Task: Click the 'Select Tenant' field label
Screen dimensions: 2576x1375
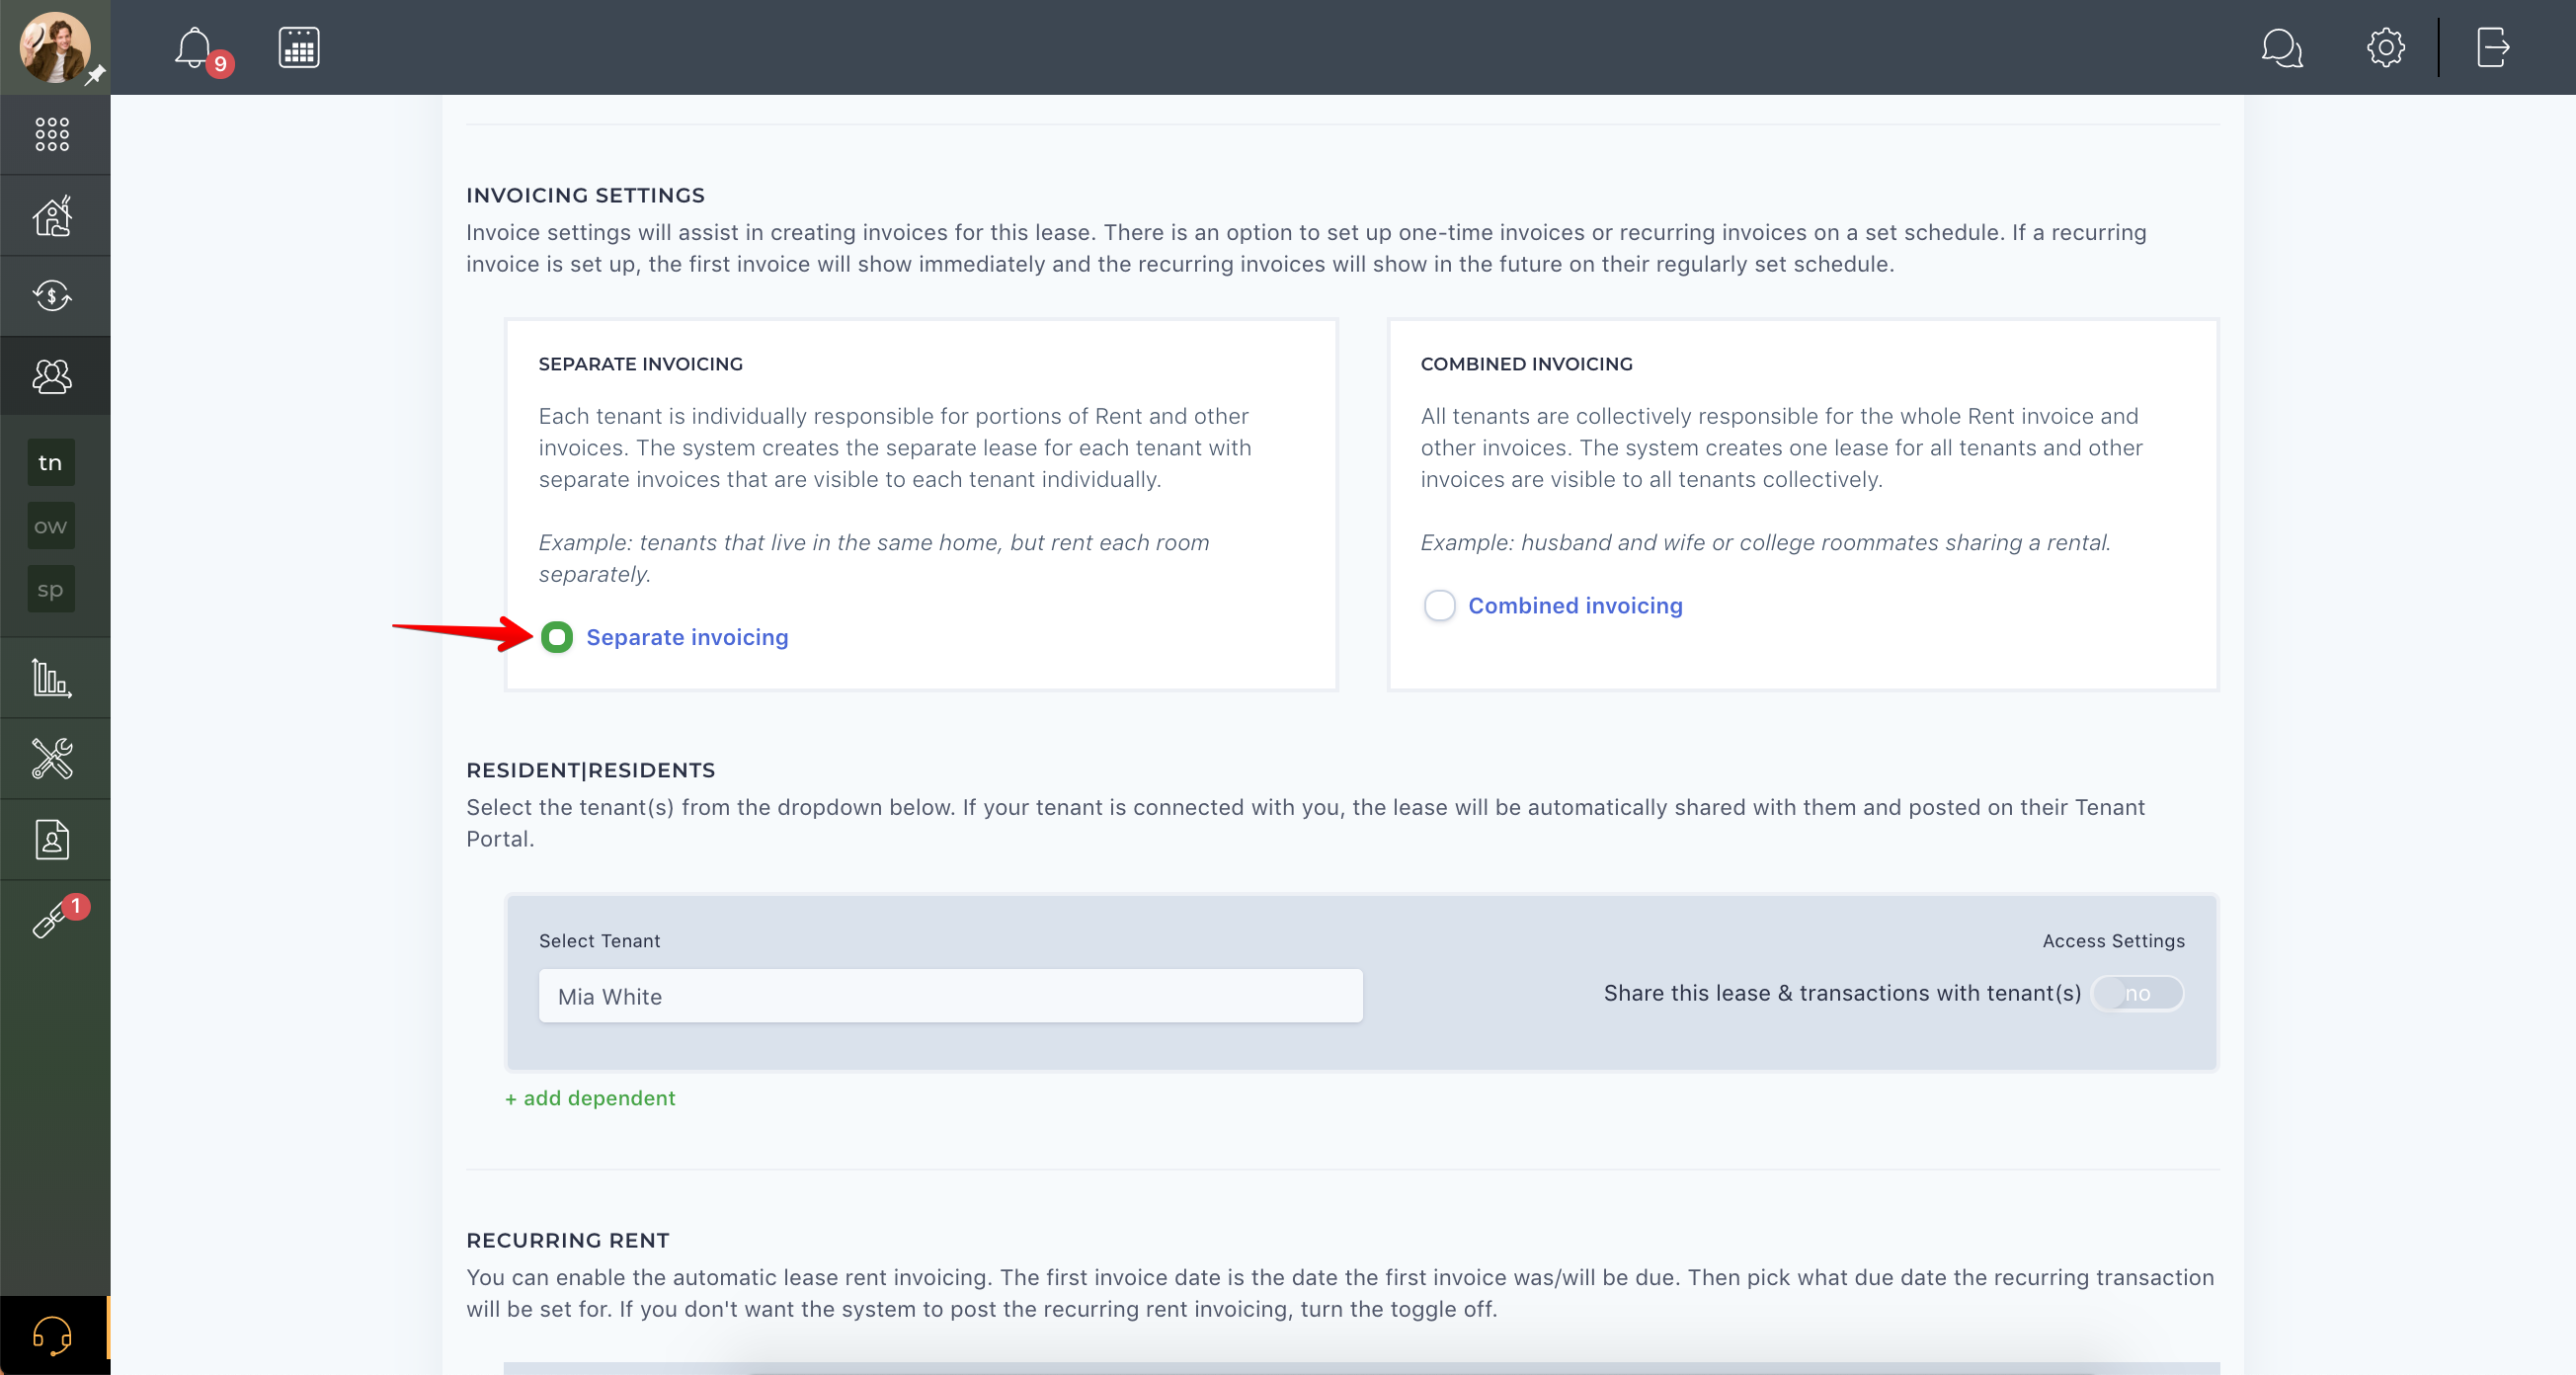Action: [x=599, y=941]
